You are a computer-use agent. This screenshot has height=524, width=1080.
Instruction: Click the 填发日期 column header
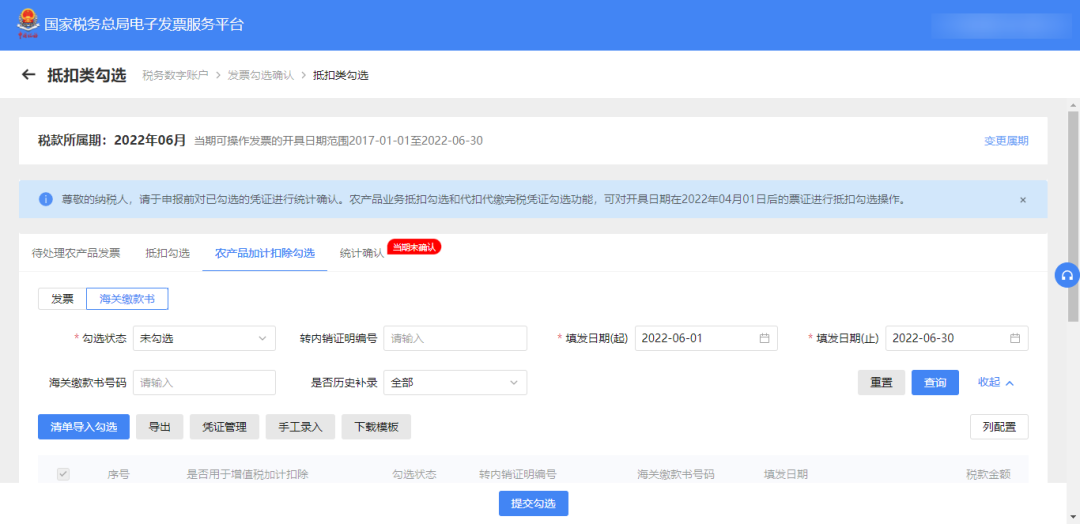click(786, 474)
